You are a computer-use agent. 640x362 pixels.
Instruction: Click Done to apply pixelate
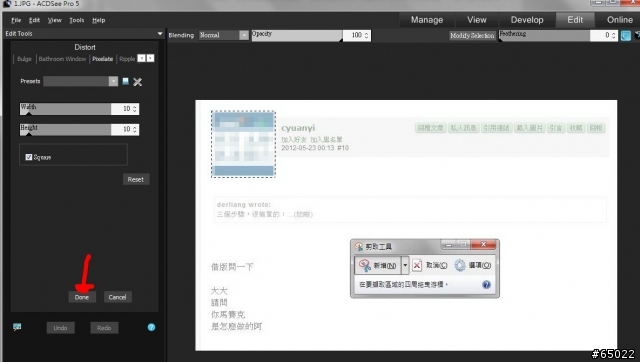[x=82, y=297]
